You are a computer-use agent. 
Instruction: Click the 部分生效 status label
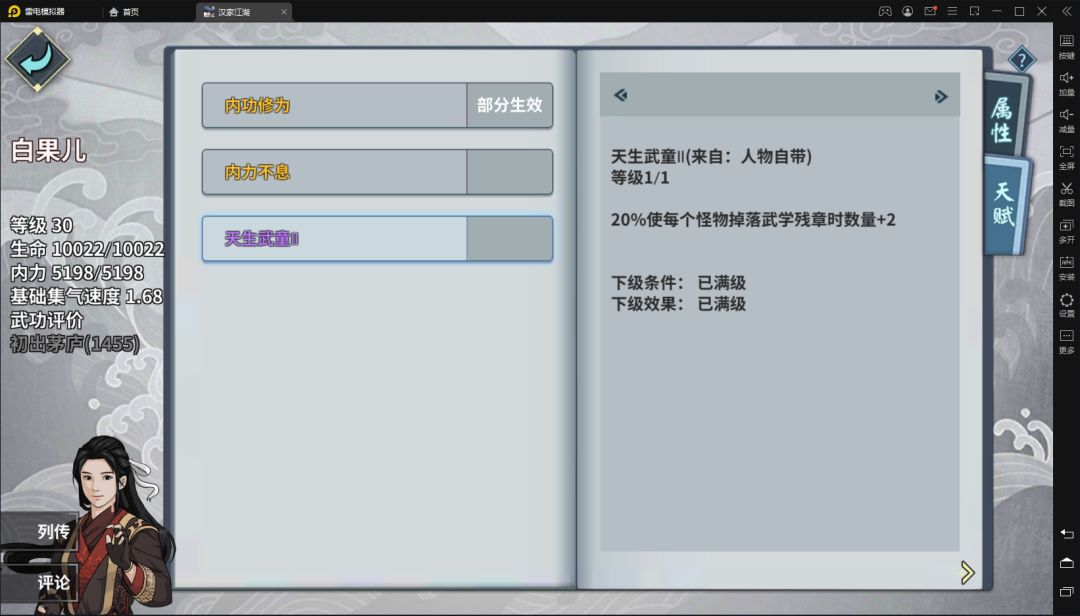[510, 105]
